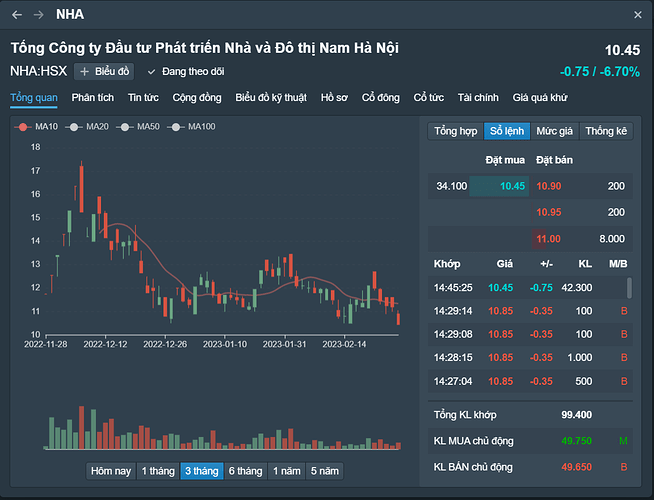Select the '1 năm' chart range
654x500 pixels.
[286, 471]
